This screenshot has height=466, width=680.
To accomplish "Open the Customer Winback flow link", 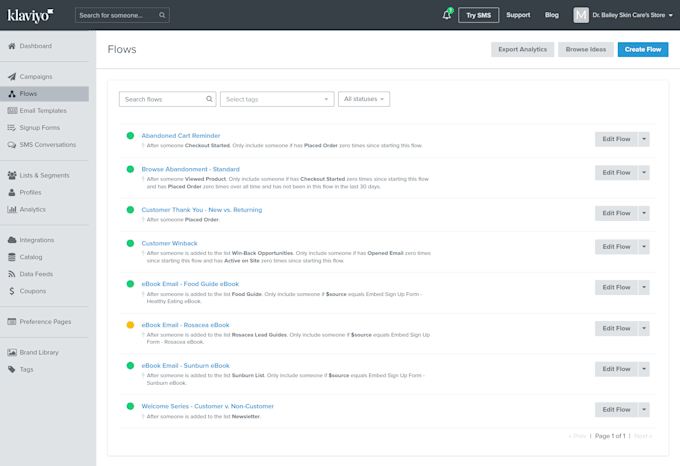I will coord(170,243).
